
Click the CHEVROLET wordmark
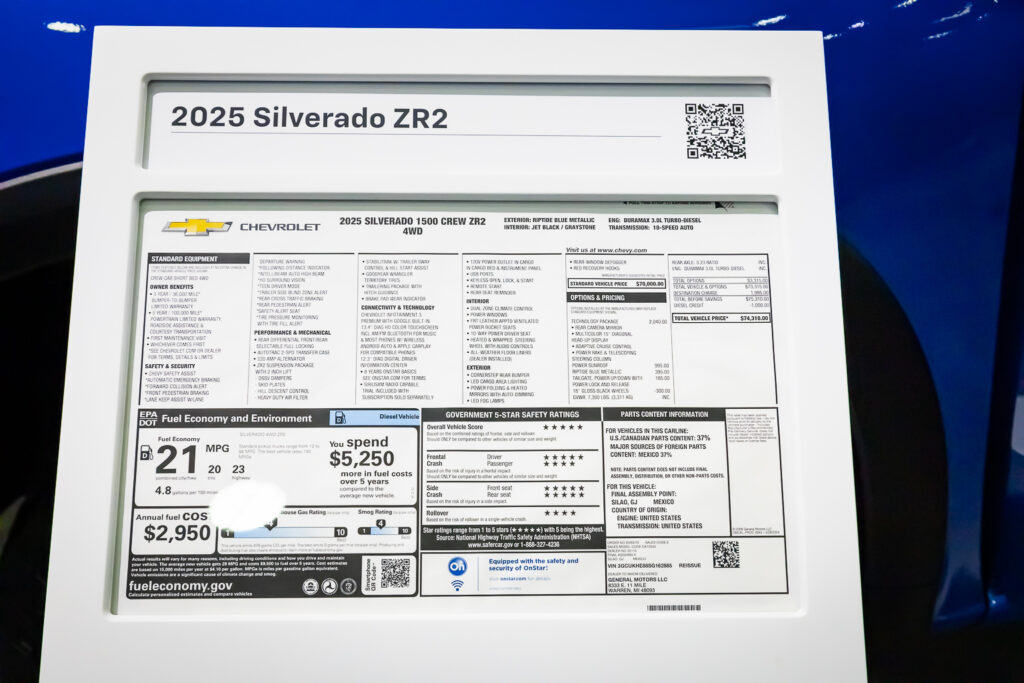(x=280, y=227)
